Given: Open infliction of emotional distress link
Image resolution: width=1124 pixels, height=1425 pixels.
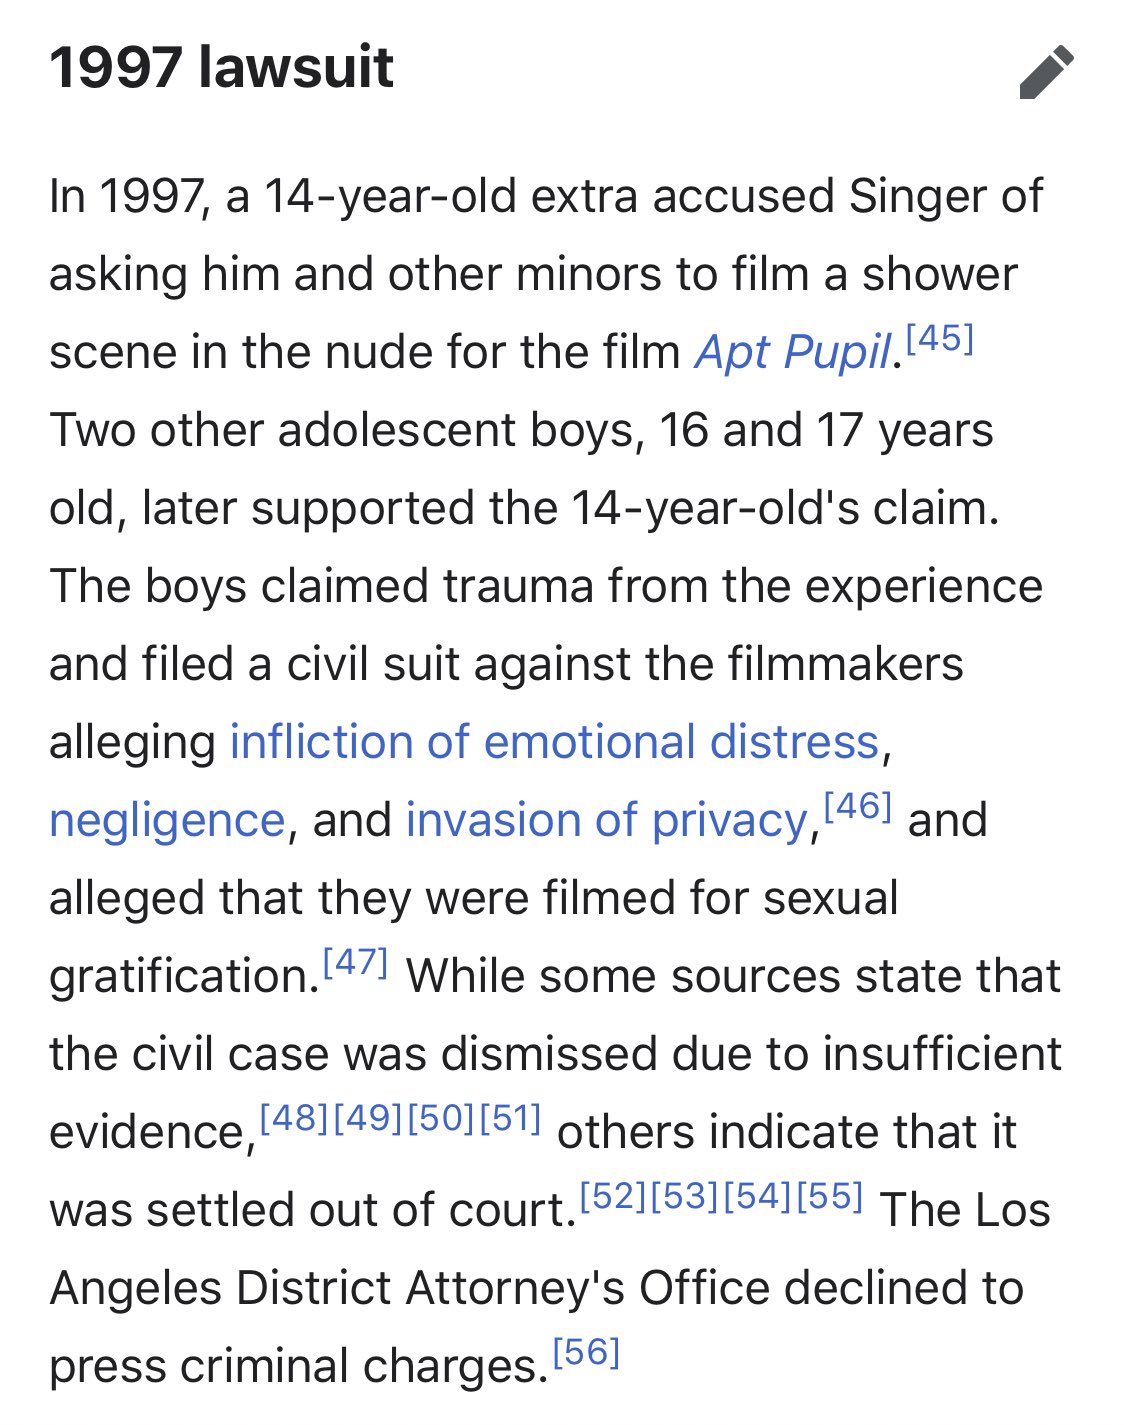Looking at the screenshot, I should pyautogui.click(x=555, y=742).
